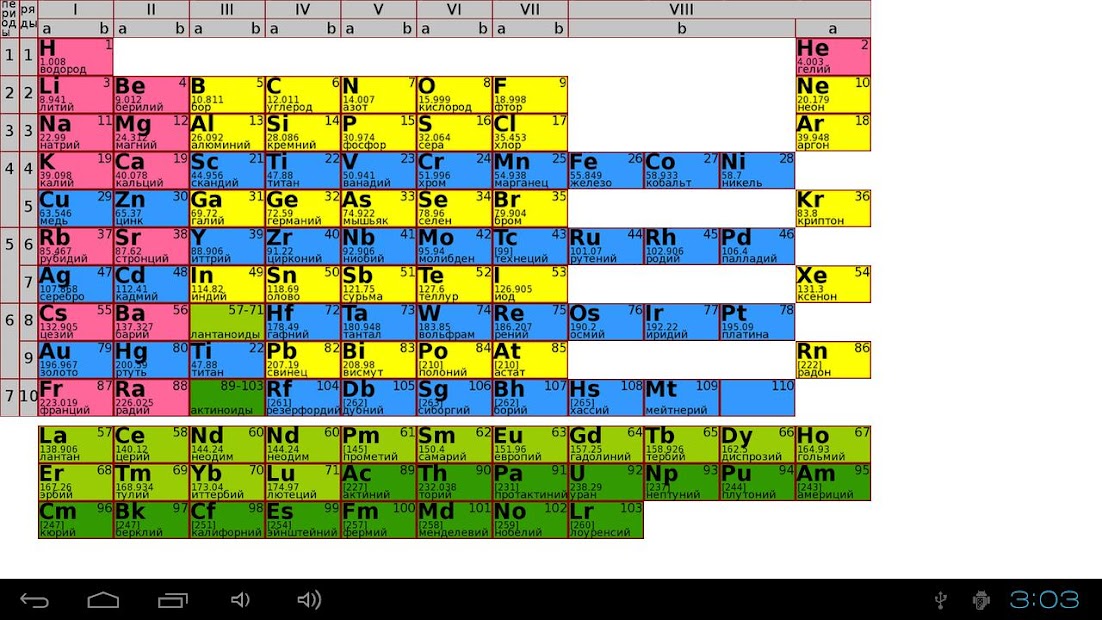1102x620 pixels.
Task: Tap the volume down speaker icon
Action: pos(240,600)
